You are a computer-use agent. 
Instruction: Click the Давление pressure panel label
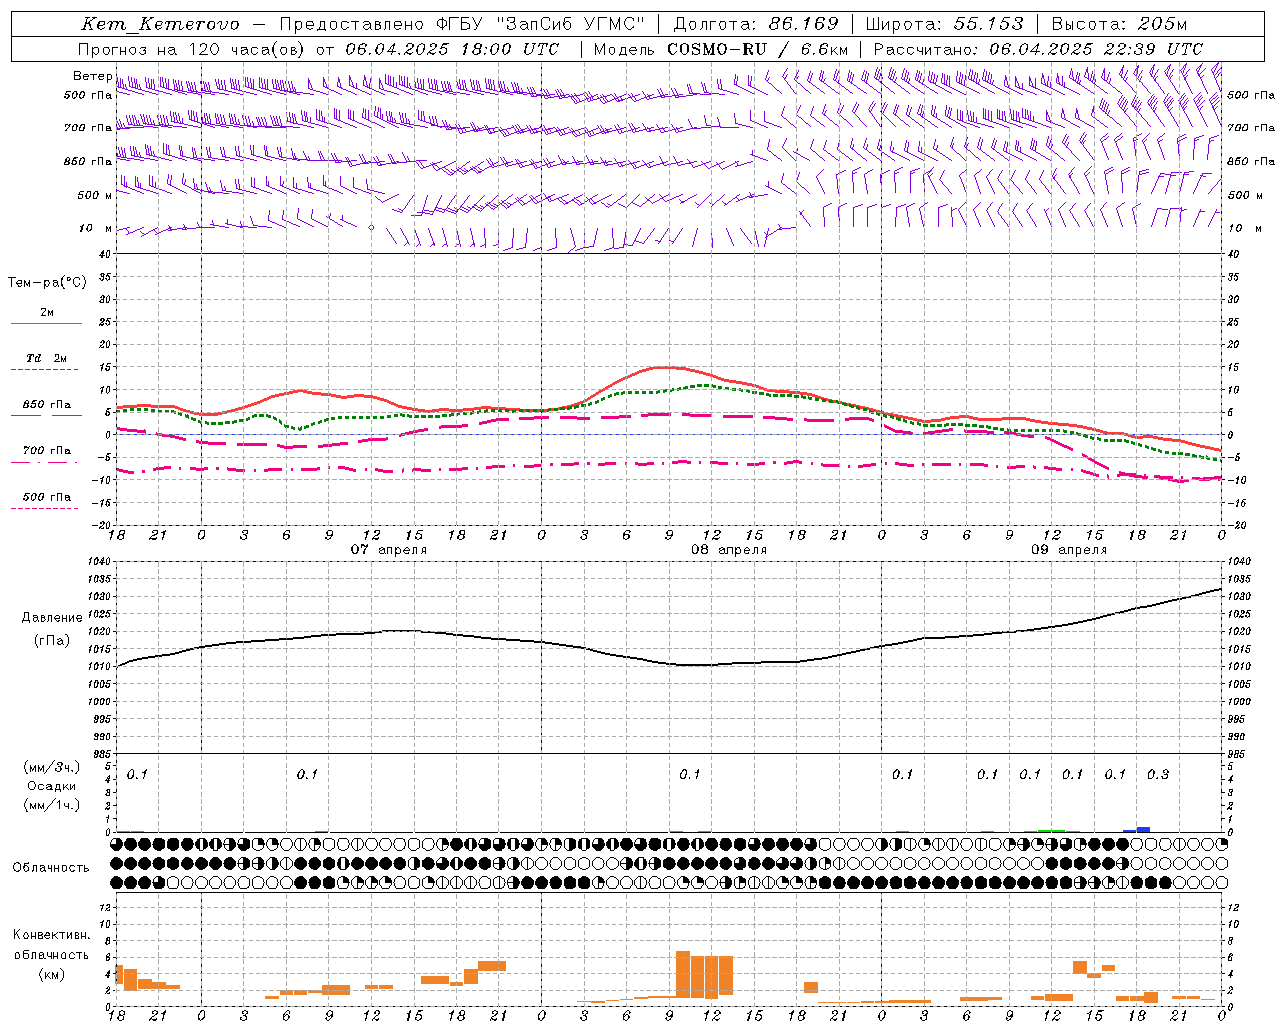click(x=52, y=617)
